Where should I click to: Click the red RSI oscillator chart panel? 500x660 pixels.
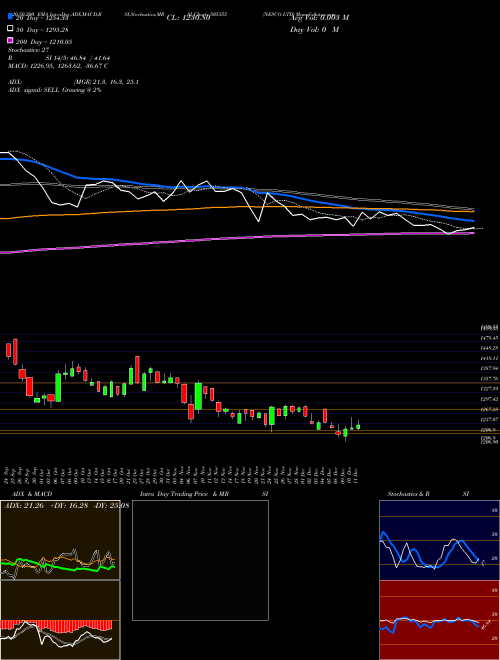439,620
